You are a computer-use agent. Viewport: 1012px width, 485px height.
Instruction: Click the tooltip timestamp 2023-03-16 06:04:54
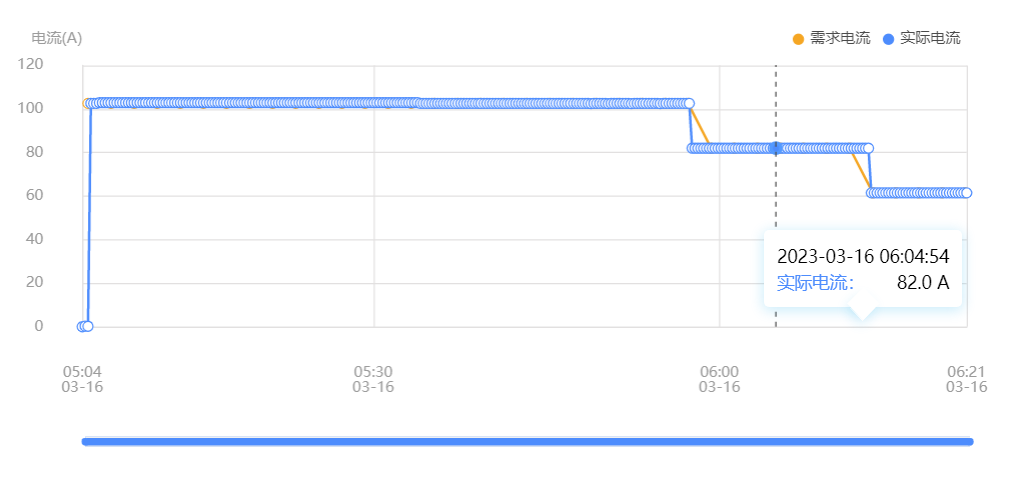pos(862,255)
